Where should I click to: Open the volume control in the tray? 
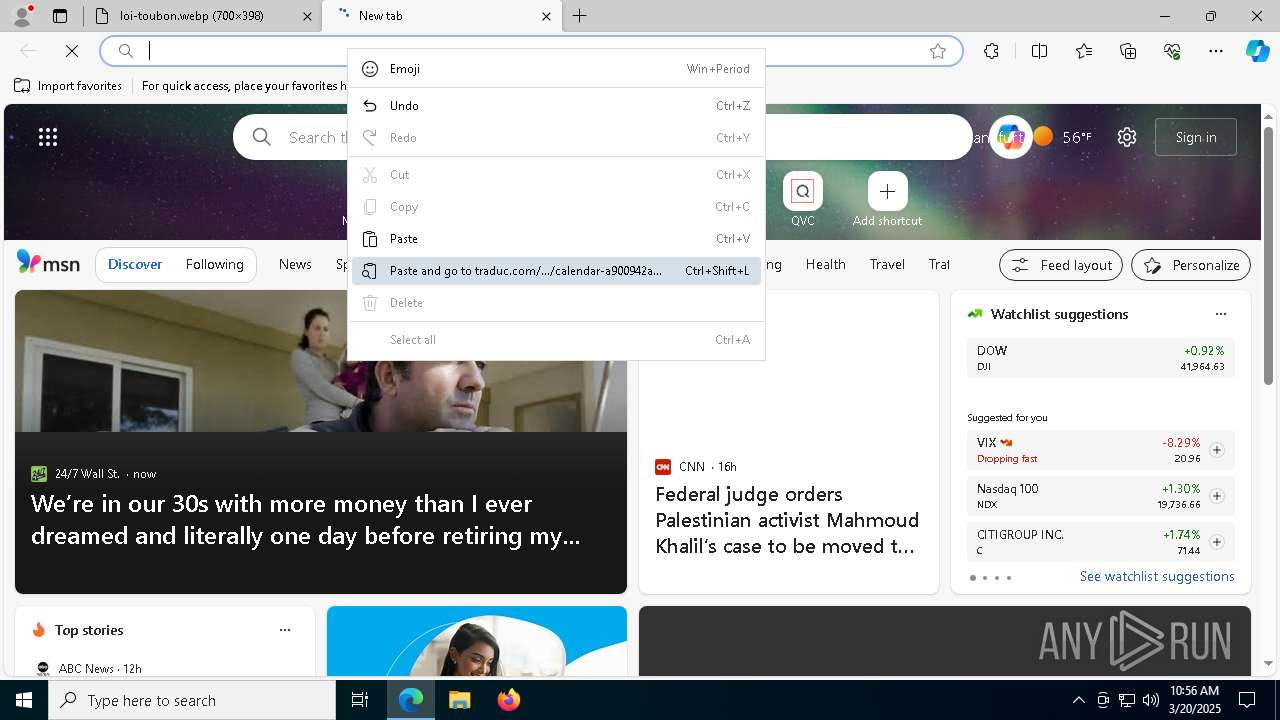pos(1151,700)
